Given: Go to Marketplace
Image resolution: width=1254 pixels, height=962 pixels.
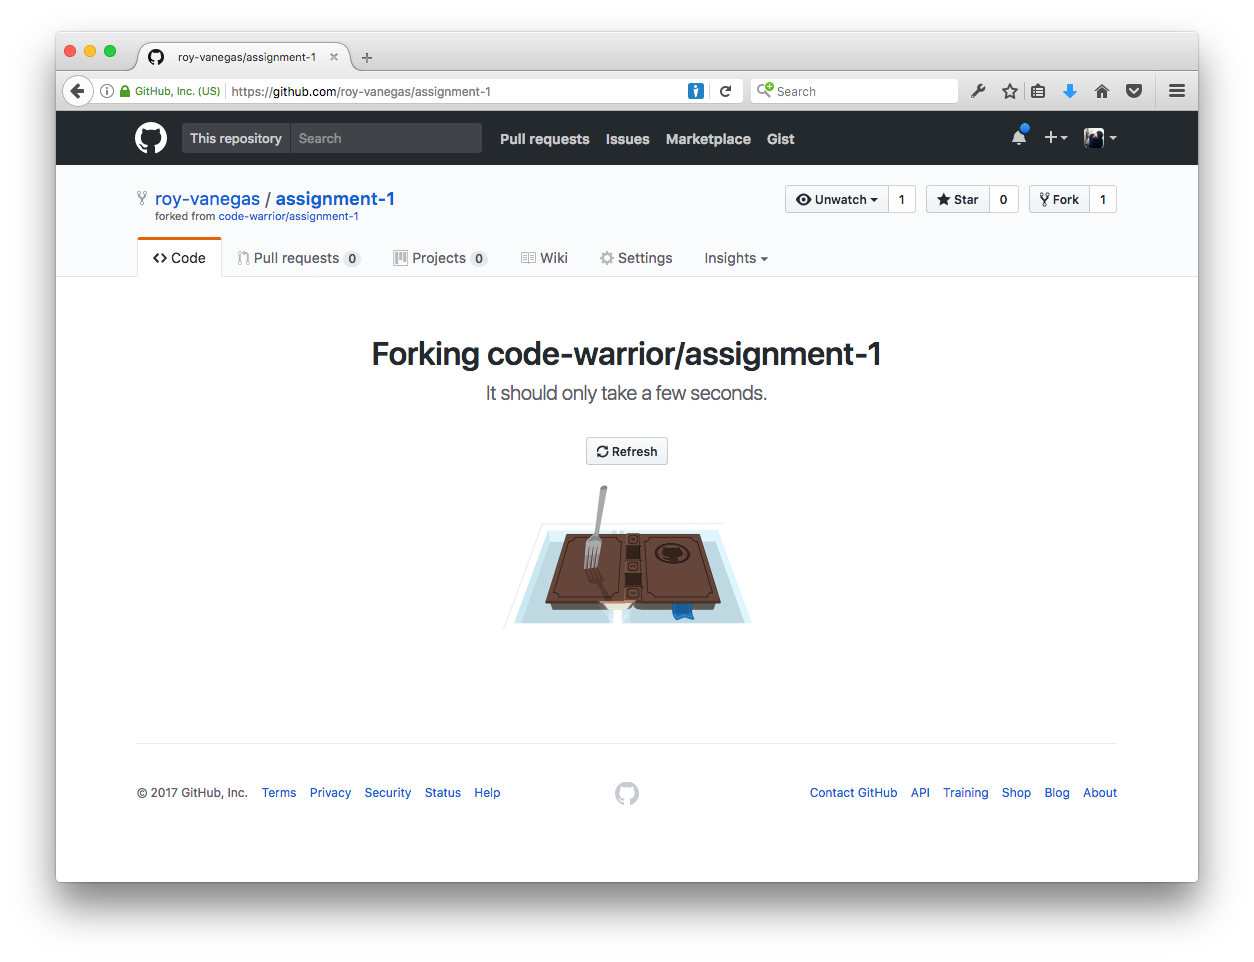Looking at the screenshot, I should (708, 139).
